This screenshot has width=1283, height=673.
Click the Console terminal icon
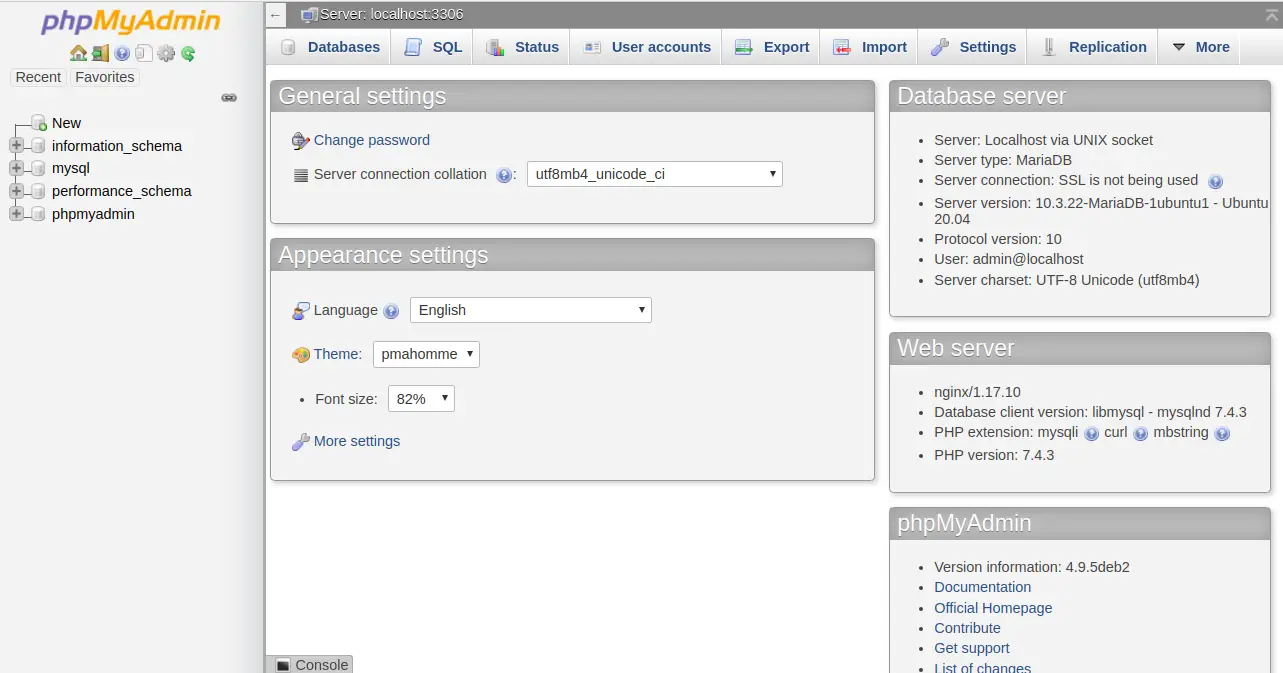click(283, 665)
